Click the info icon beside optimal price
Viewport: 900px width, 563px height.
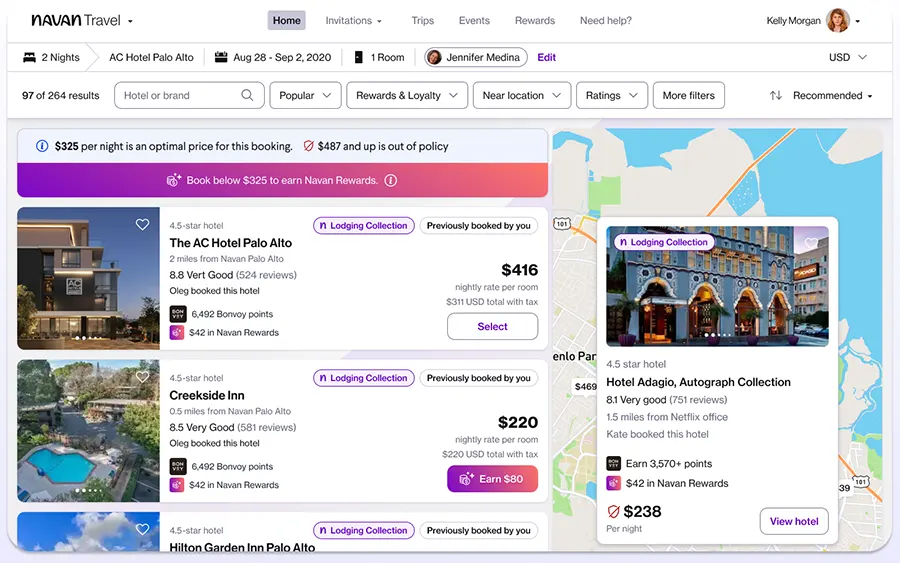pos(42,146)
